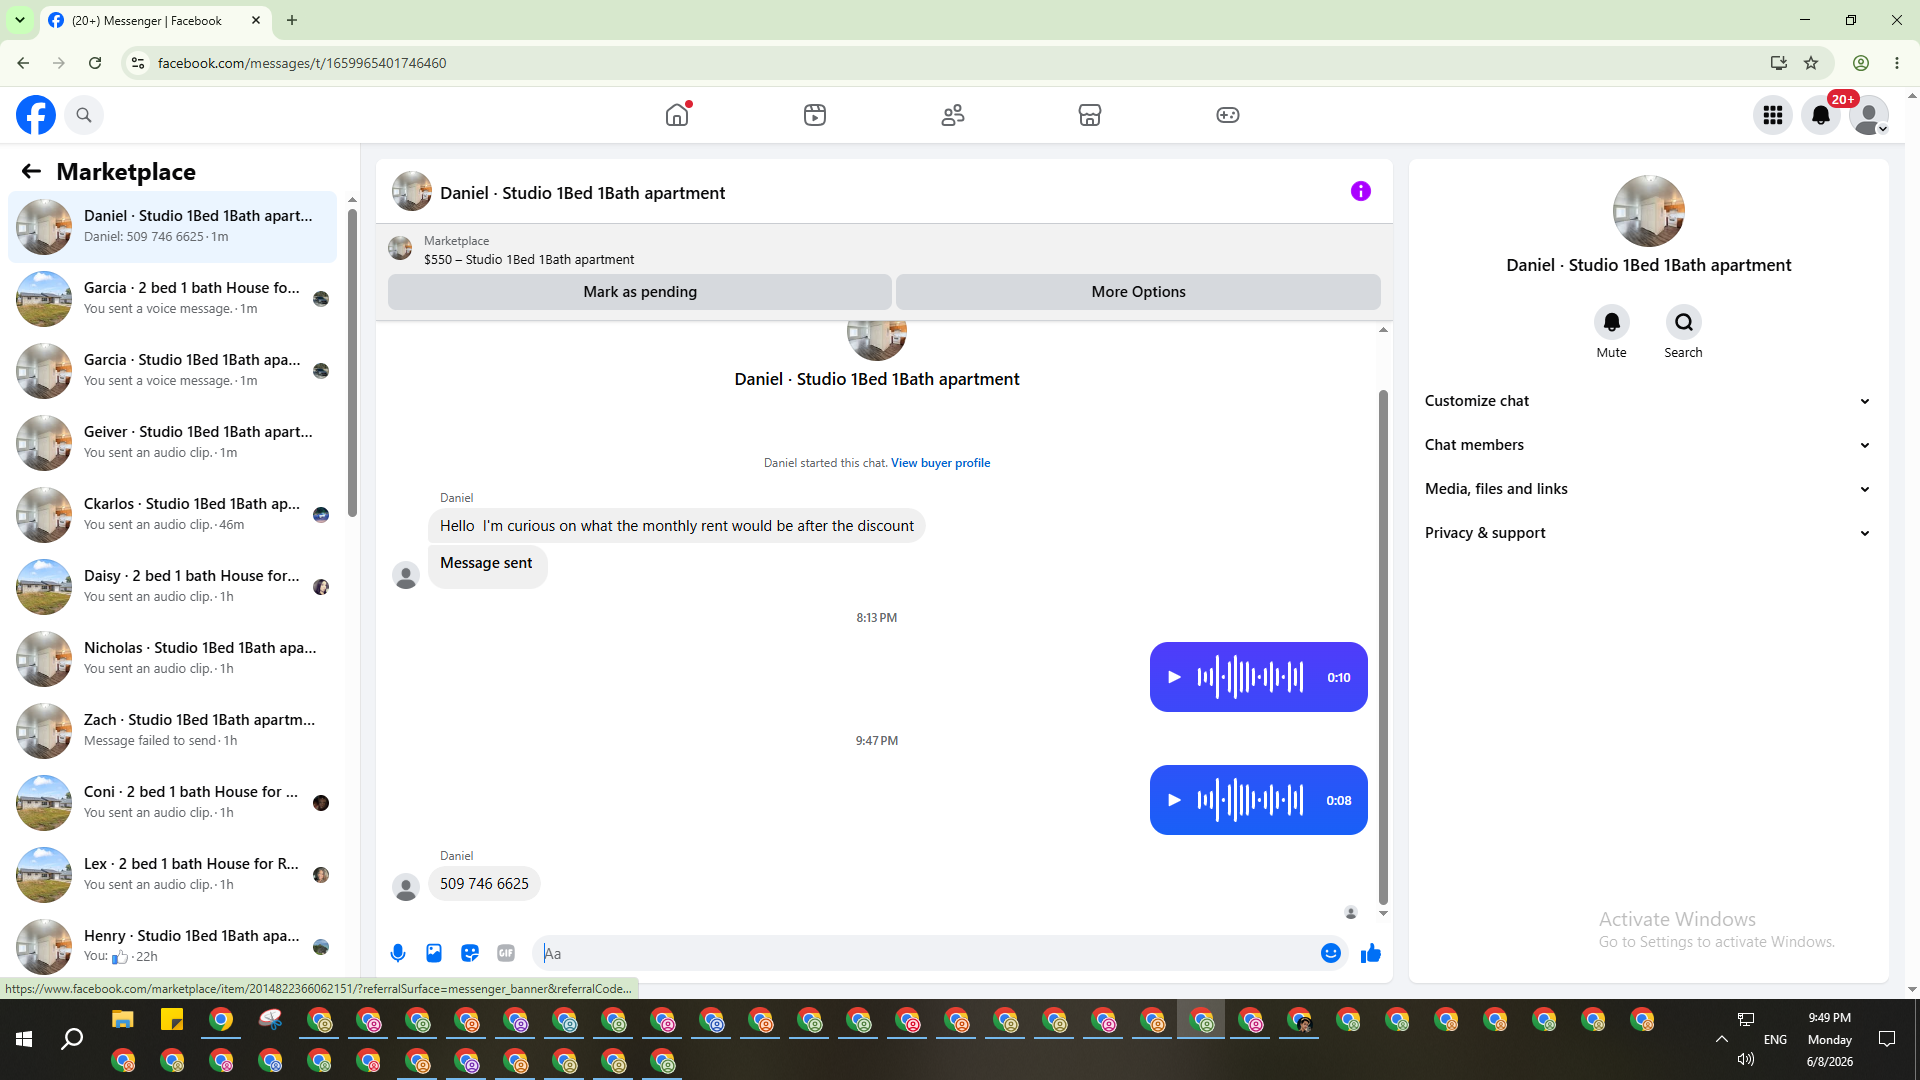Screen dimensions: 1920x1080
Task: Open Windows taskbar search
Action: 72,1040
